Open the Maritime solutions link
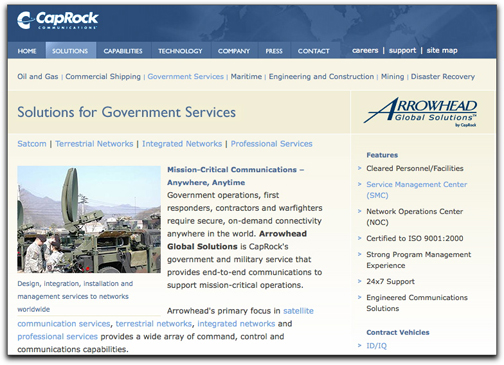504x365 pixels. coord(246,76)
